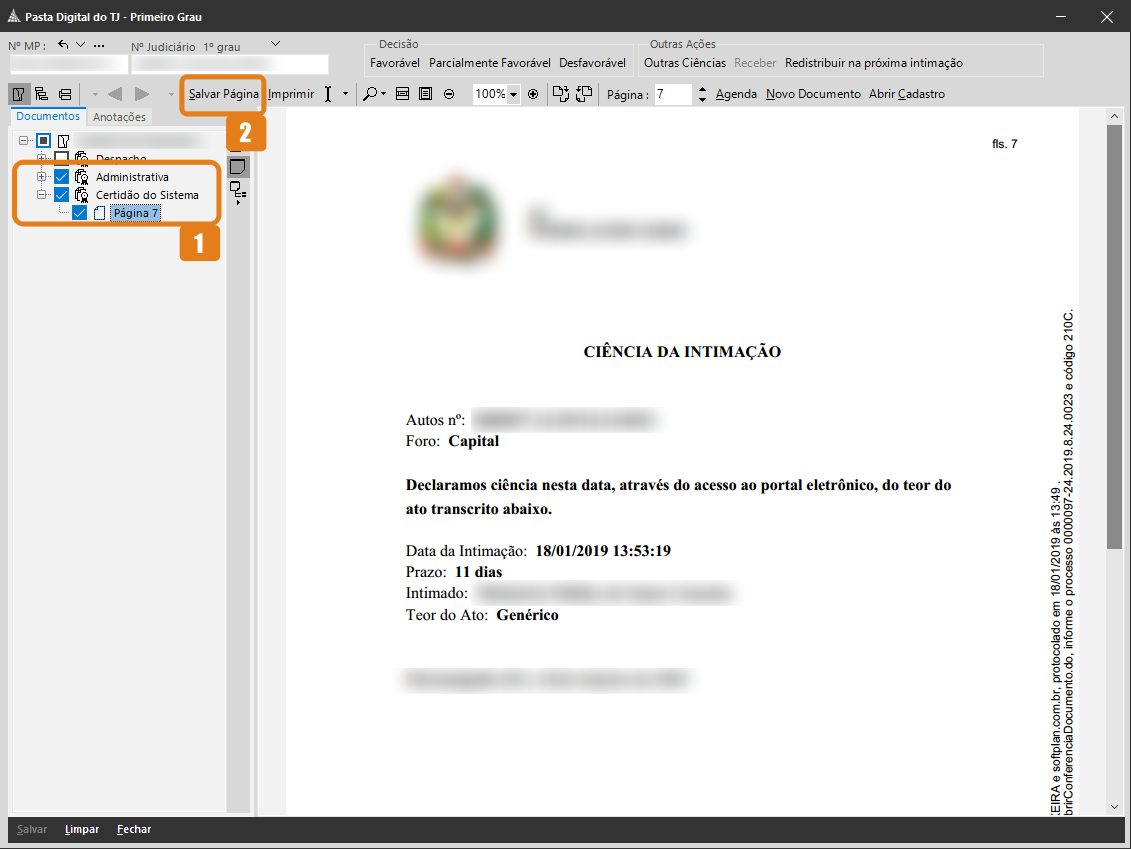Uncheck the Administrativa checkbox
This screenshot has width=1131, height=849.
point(61,177)
